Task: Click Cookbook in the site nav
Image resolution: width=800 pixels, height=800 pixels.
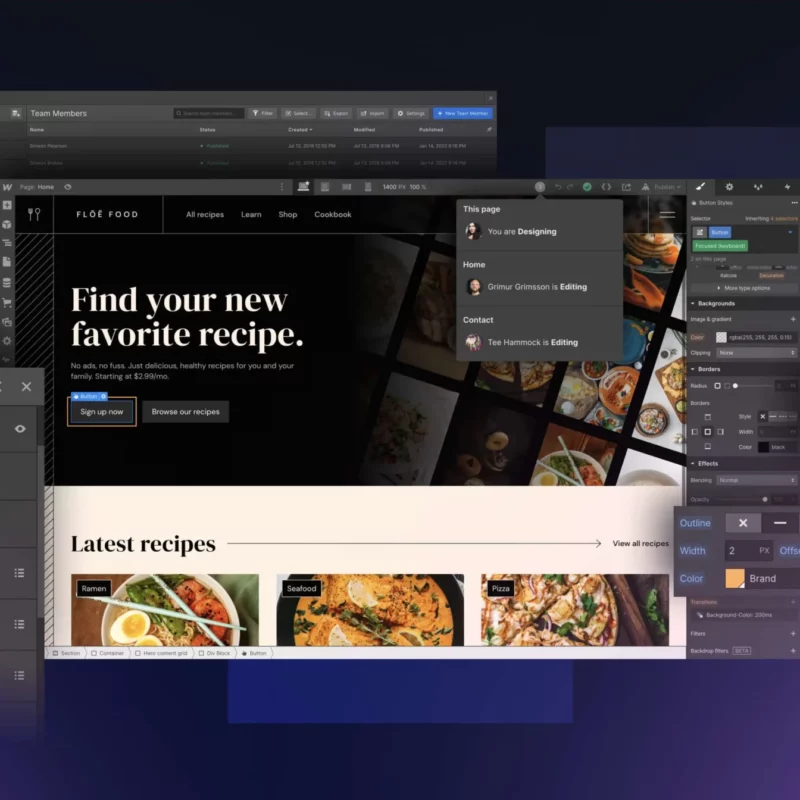Action: tap(333, 215)
